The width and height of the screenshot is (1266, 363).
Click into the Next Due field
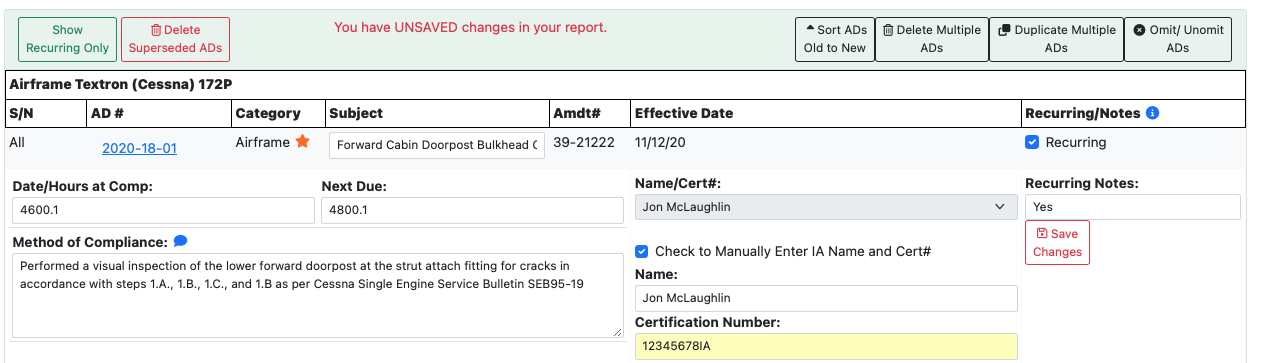472,210
